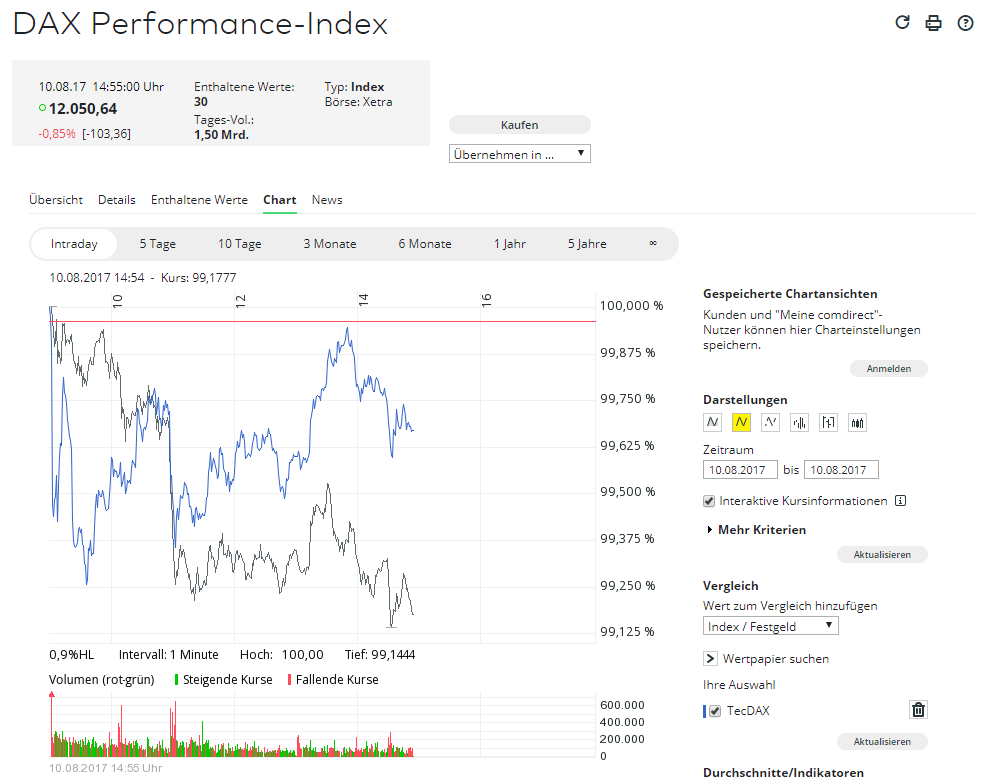Image resolution: width=990 pixels, height=783 pixels.
Task: Expand the Mehr Kriterien section
Action: 760,529
